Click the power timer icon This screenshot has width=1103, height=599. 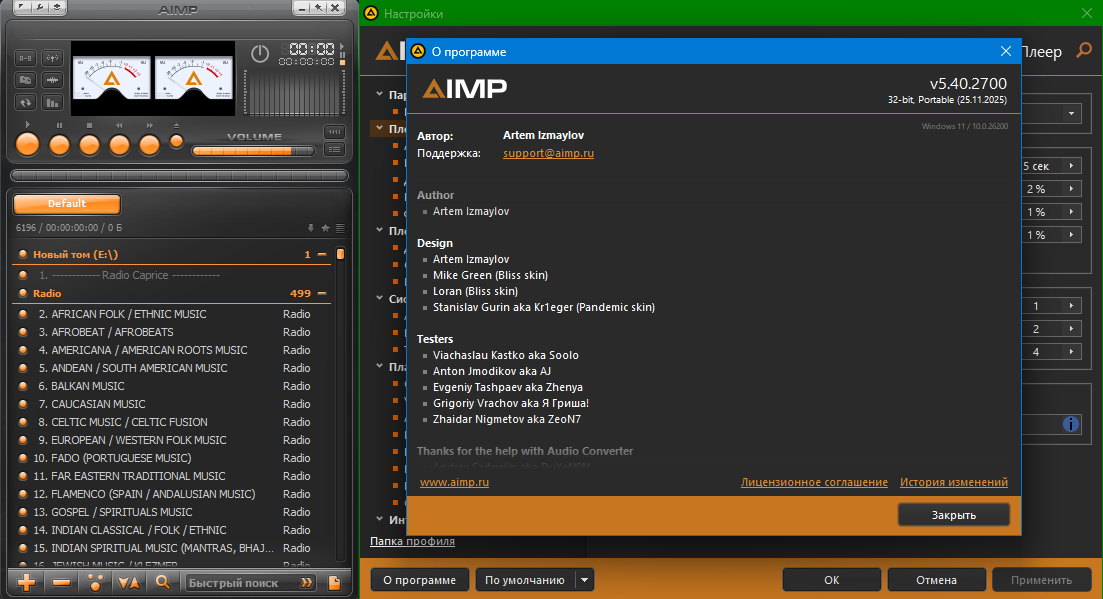pyautogui.click(x=260, y=54)
